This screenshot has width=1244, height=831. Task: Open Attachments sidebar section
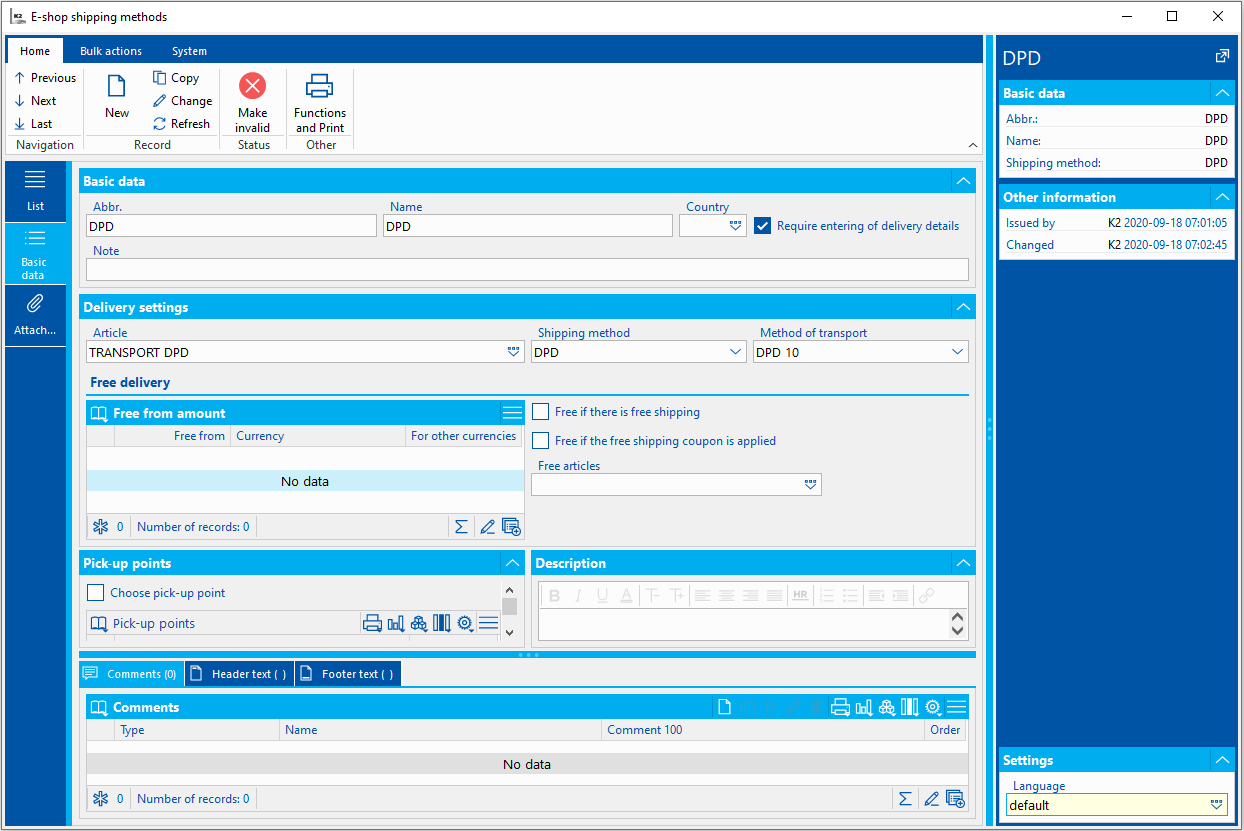(x=35, y=315)
